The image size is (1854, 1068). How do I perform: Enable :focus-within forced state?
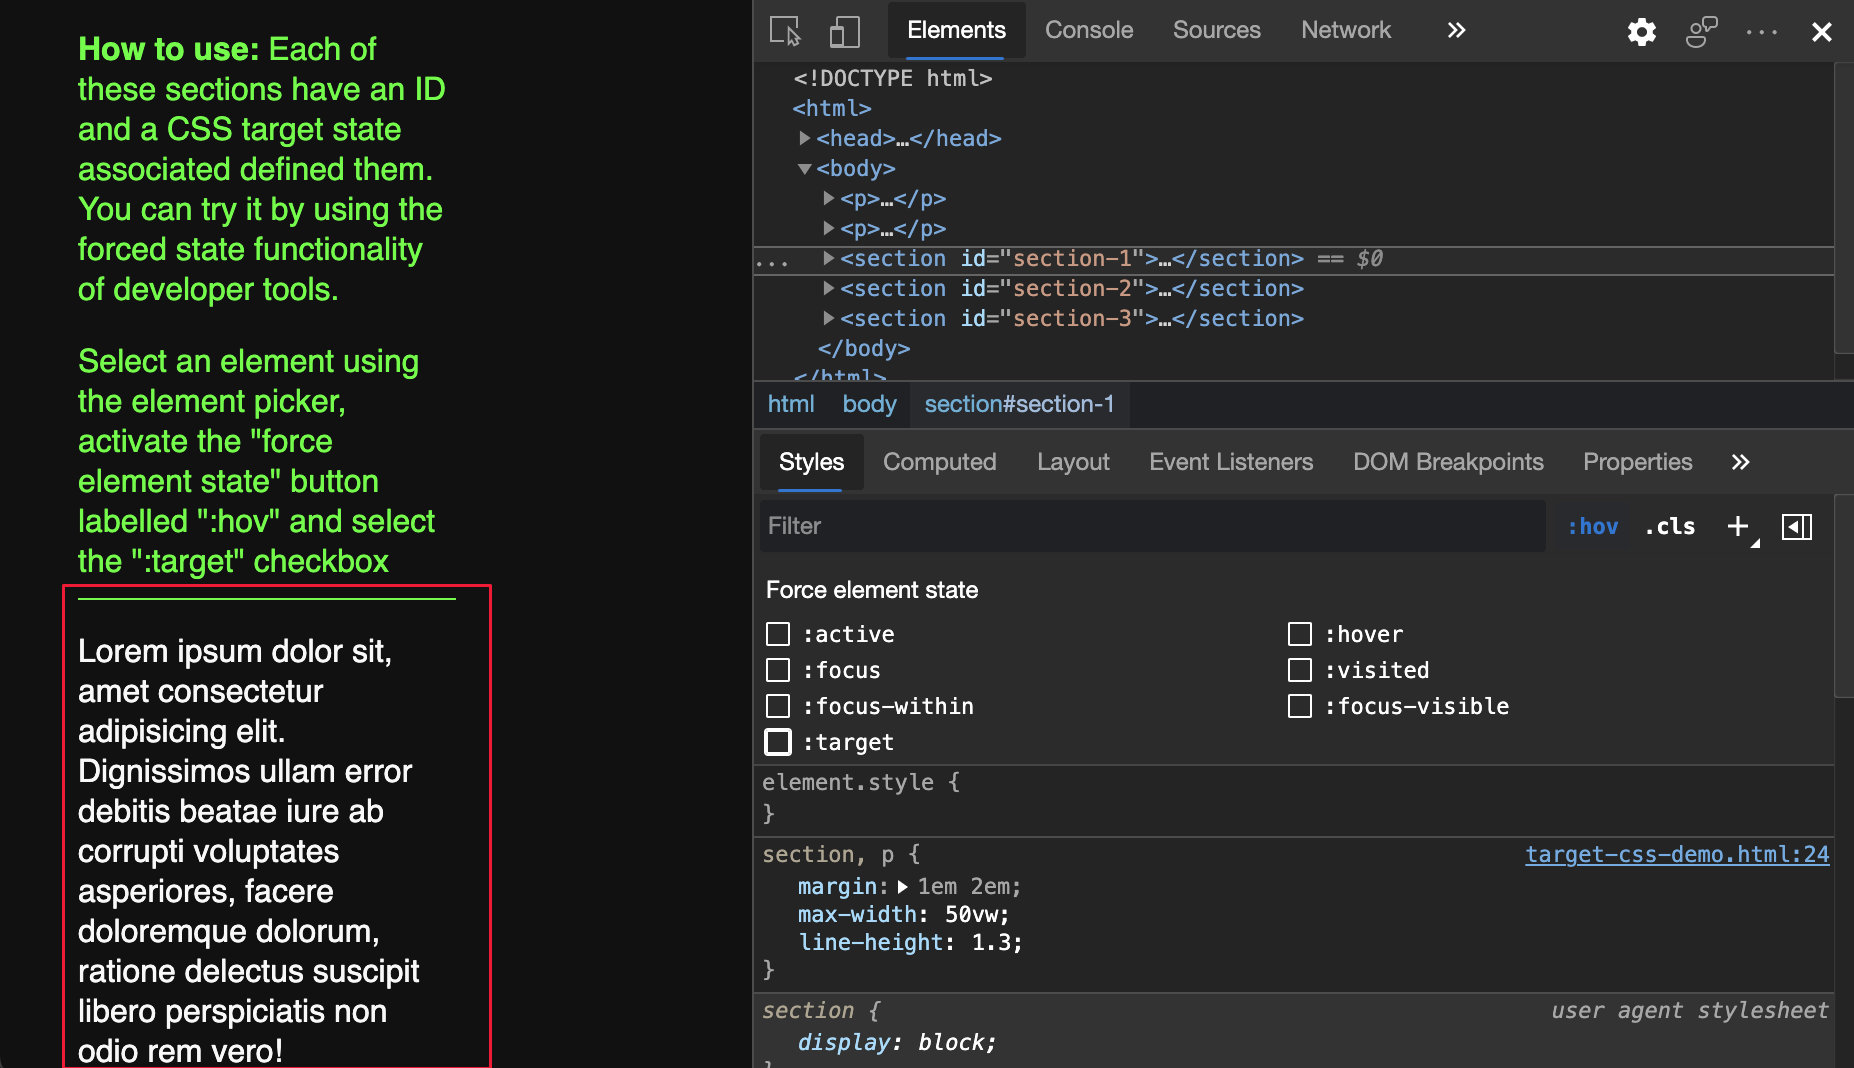click(x=777, y=706)
